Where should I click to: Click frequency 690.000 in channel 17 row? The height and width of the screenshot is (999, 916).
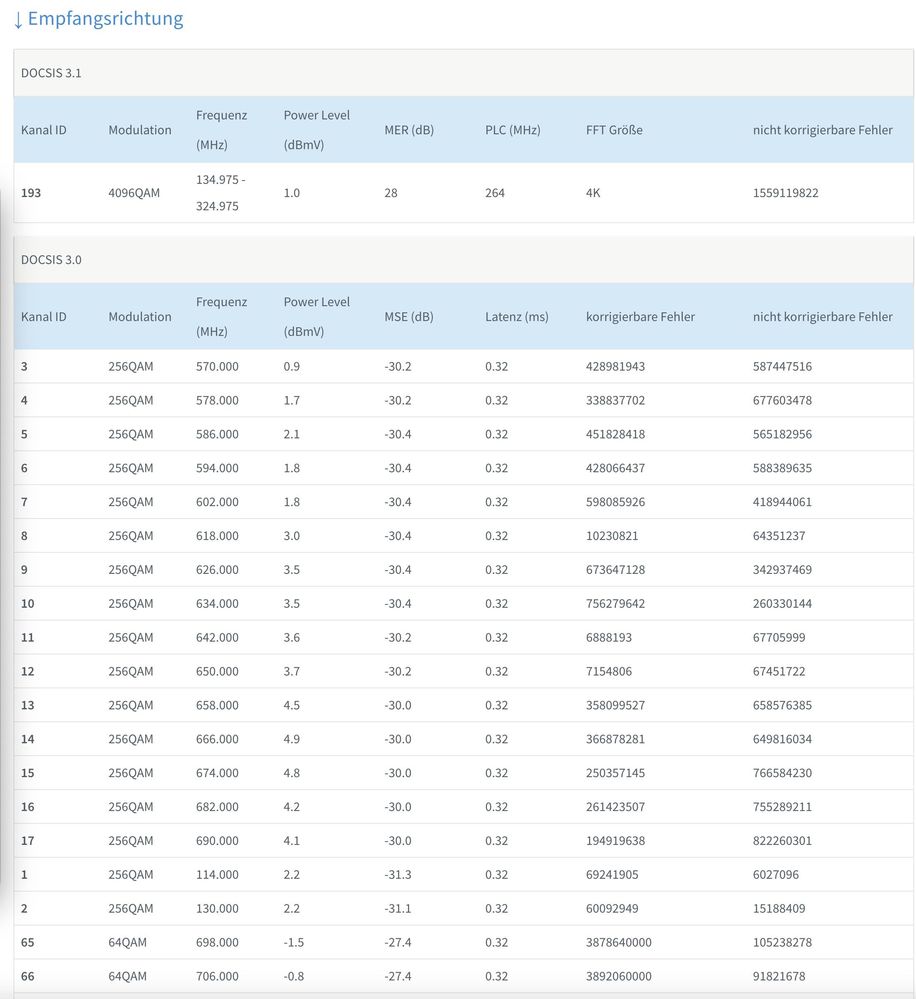(217, 841)
